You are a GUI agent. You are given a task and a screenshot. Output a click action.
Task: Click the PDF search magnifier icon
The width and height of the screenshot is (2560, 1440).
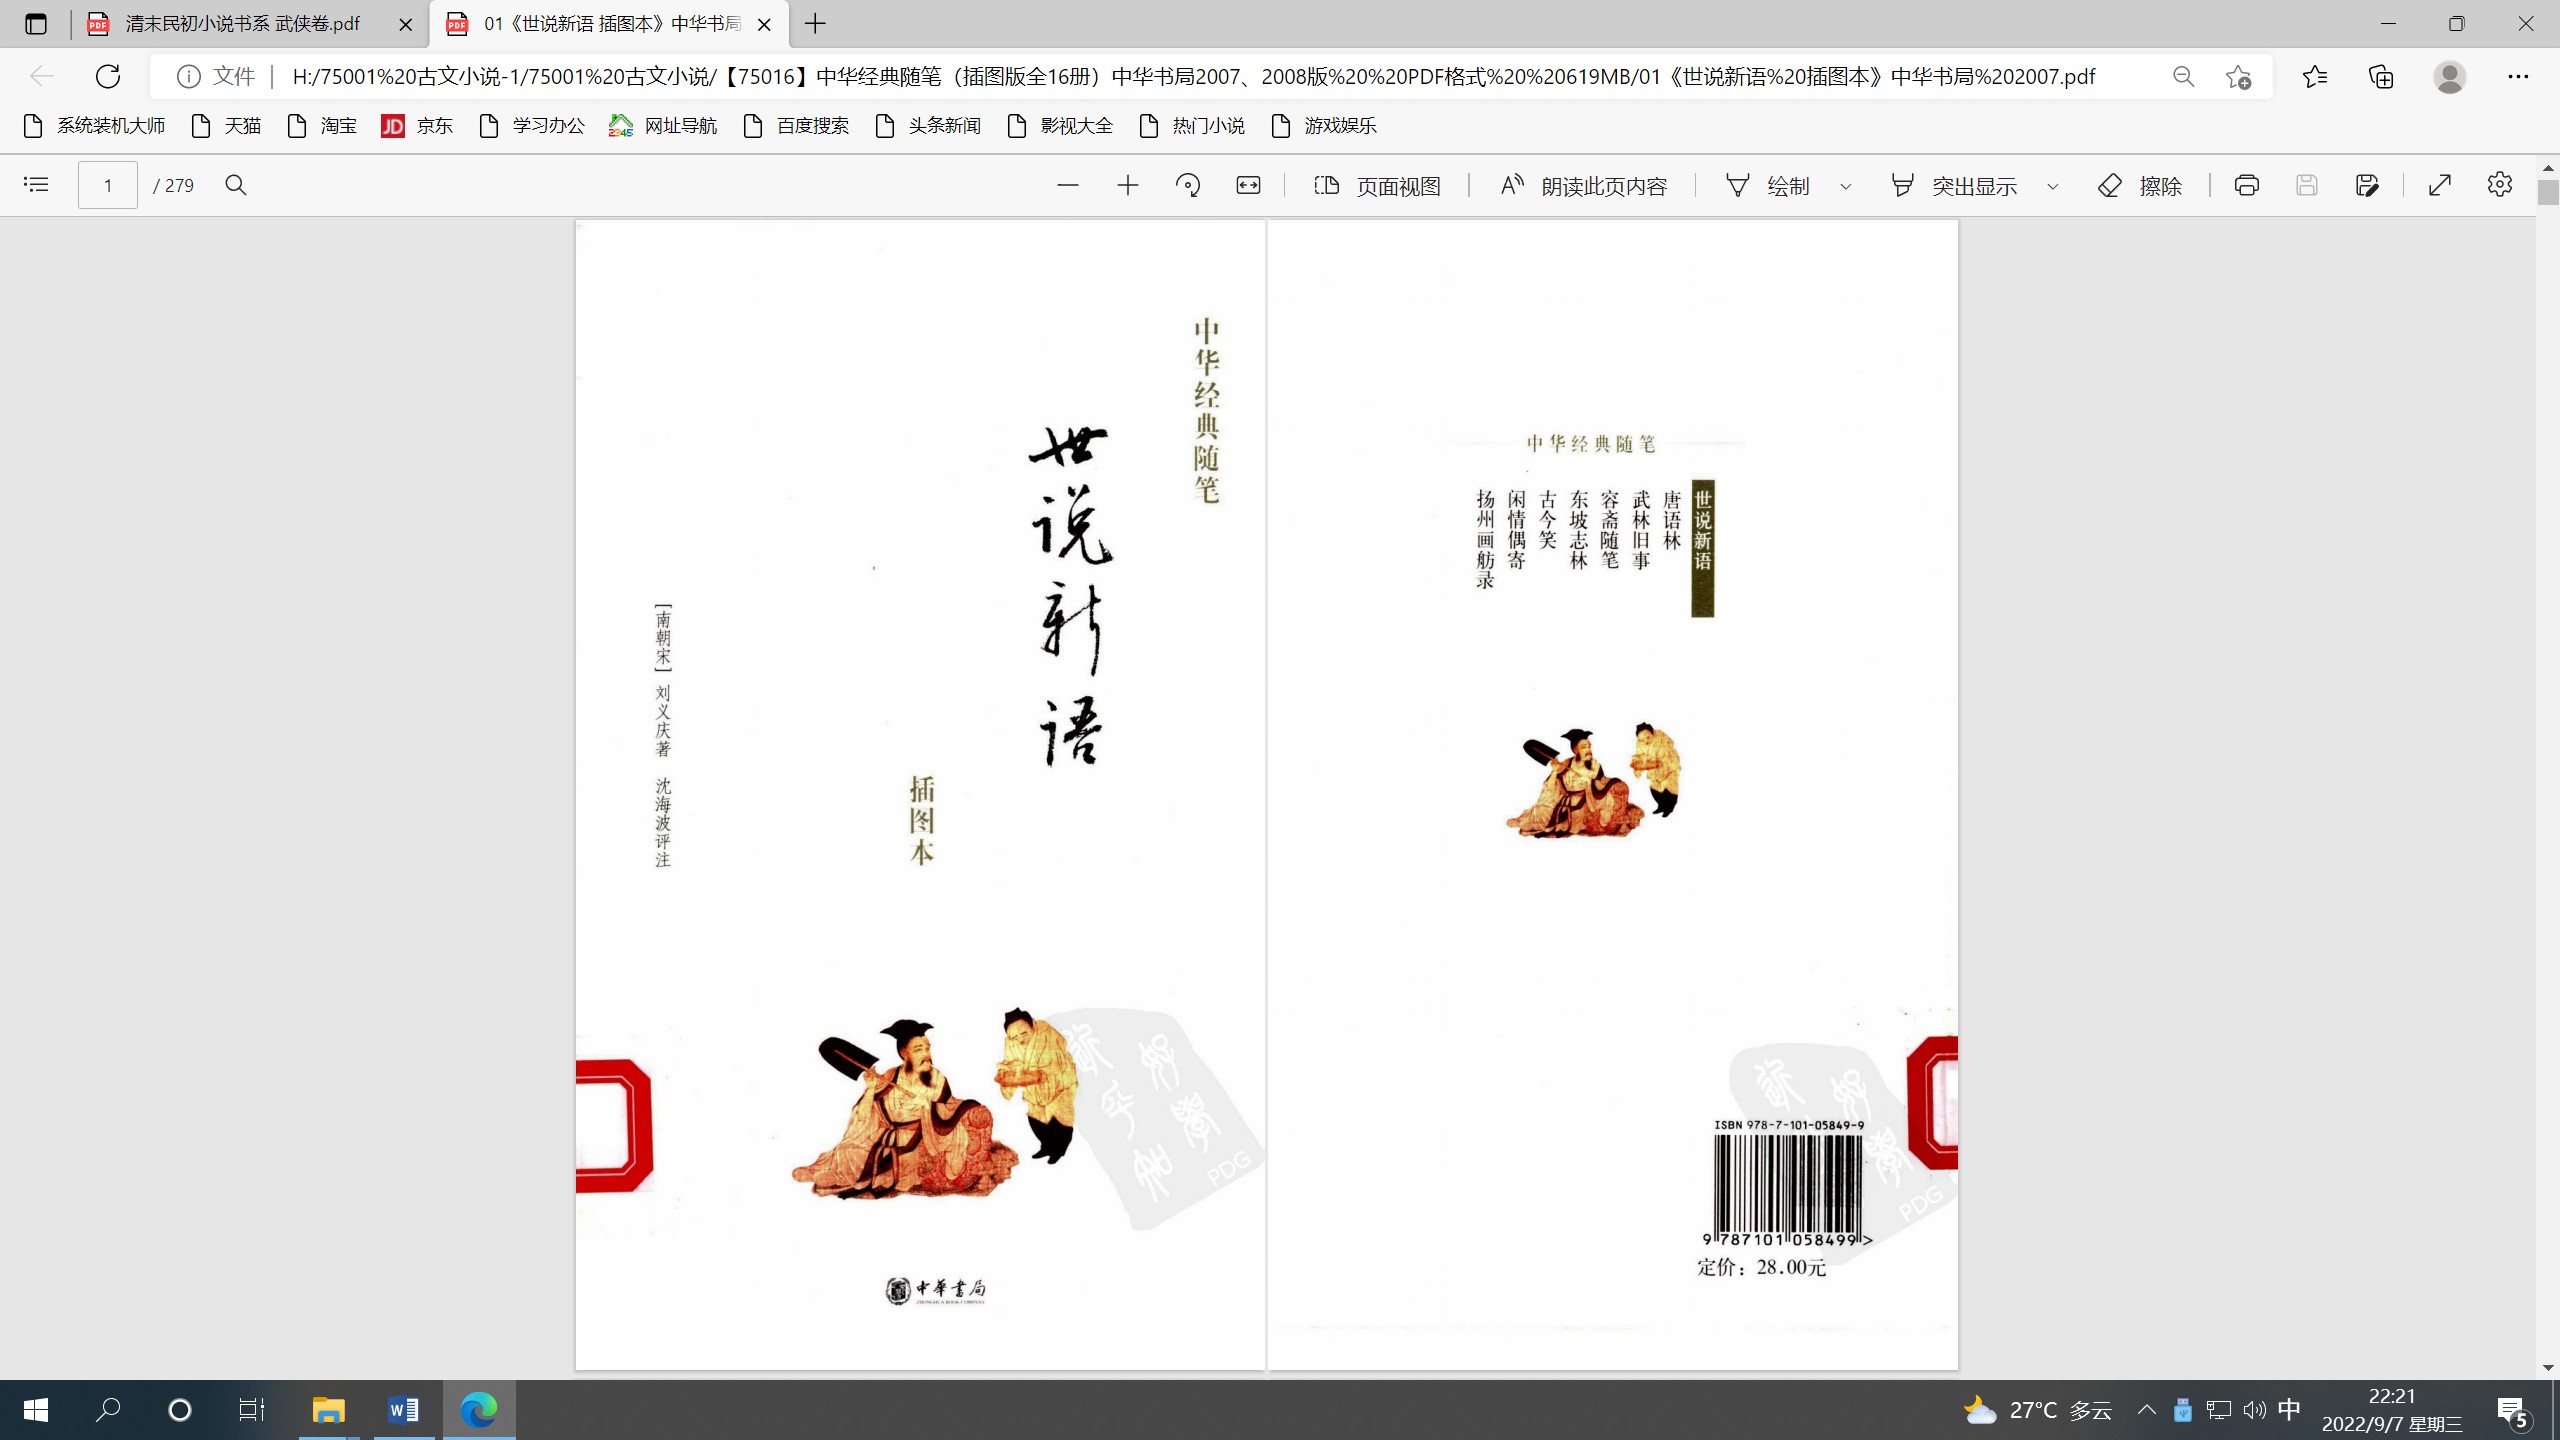(x=236, y=185)
